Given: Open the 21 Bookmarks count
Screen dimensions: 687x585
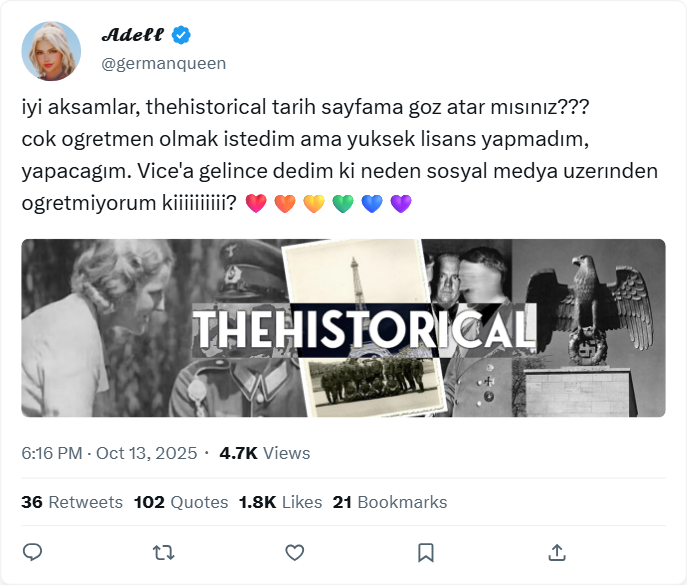Looking at the screenshot, I should (390, 502).
